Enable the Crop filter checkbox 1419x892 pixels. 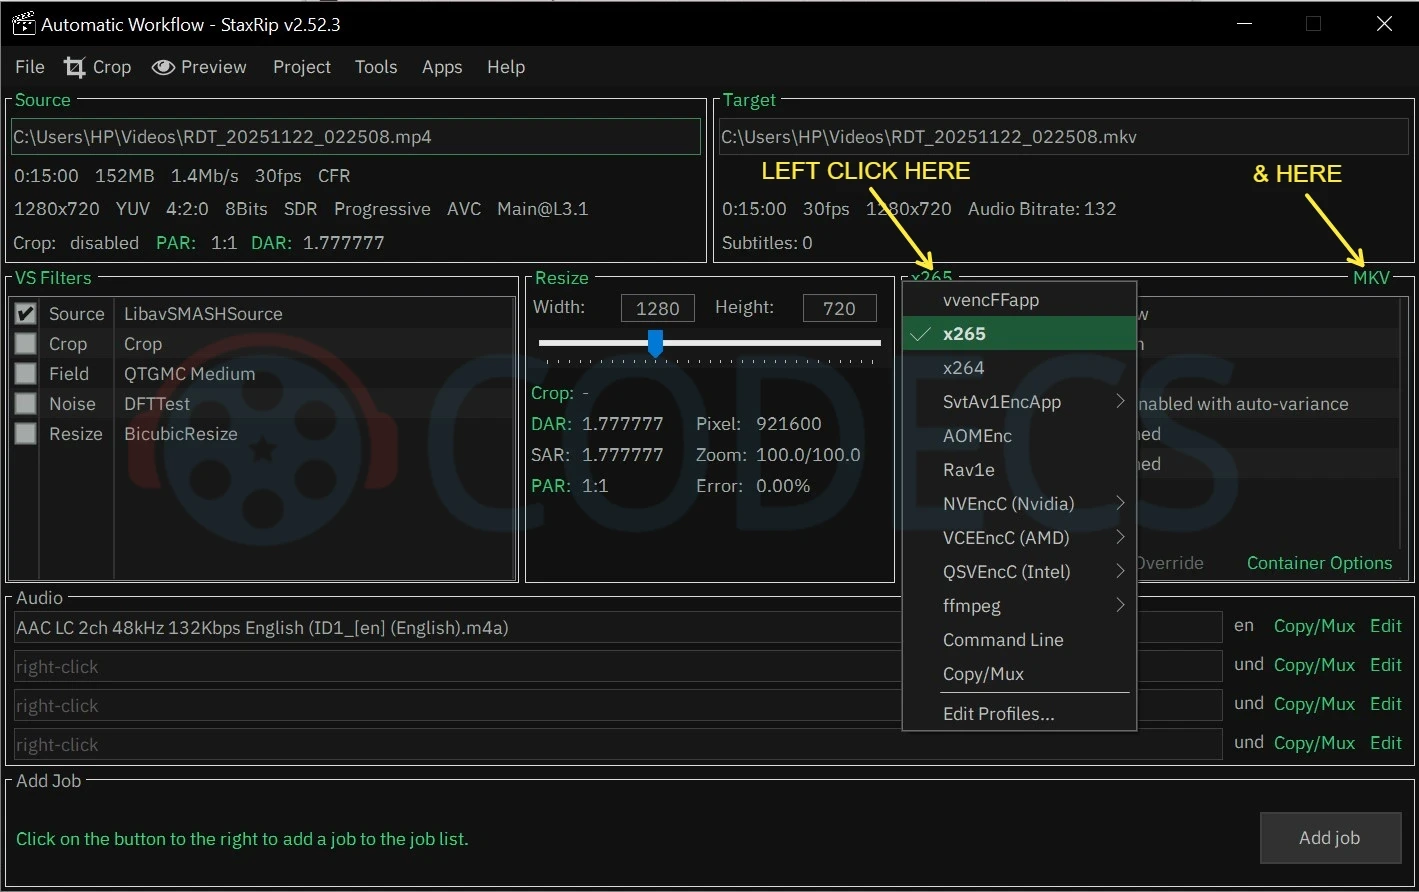coord(26,344)
